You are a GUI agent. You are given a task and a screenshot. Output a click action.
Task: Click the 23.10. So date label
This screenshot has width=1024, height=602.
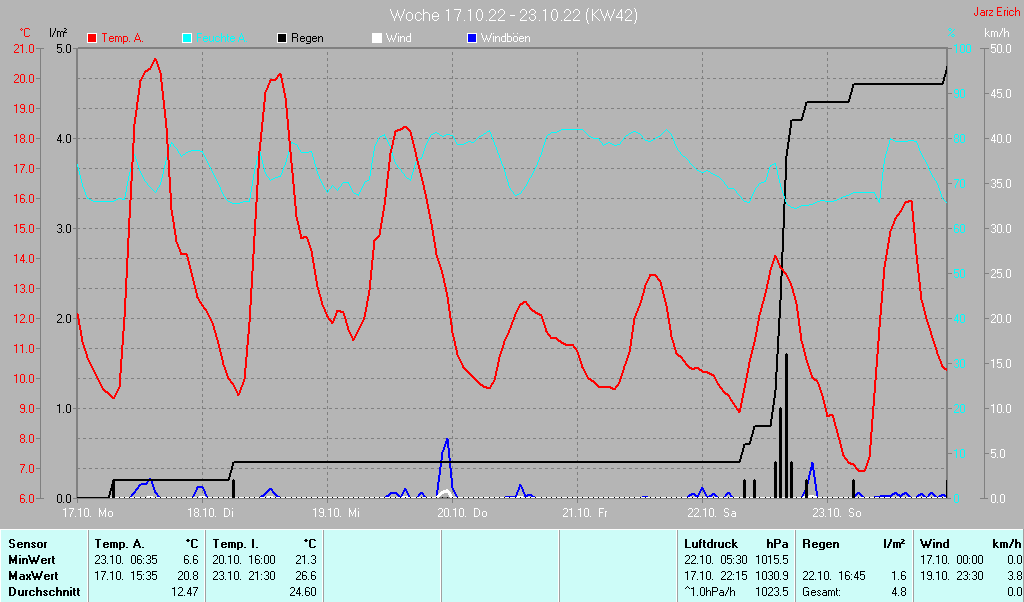tap(837, 513)
